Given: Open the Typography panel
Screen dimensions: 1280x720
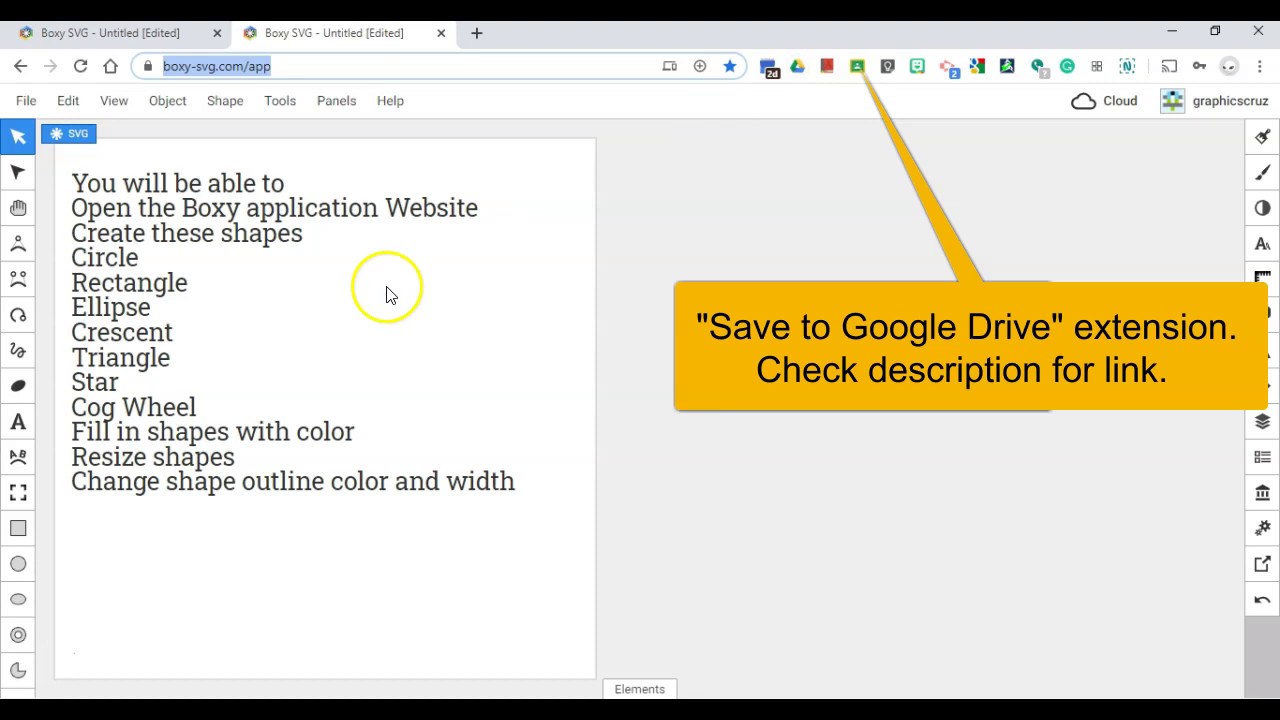Looking at the screenshot, I should click(x=1262, y=244).
